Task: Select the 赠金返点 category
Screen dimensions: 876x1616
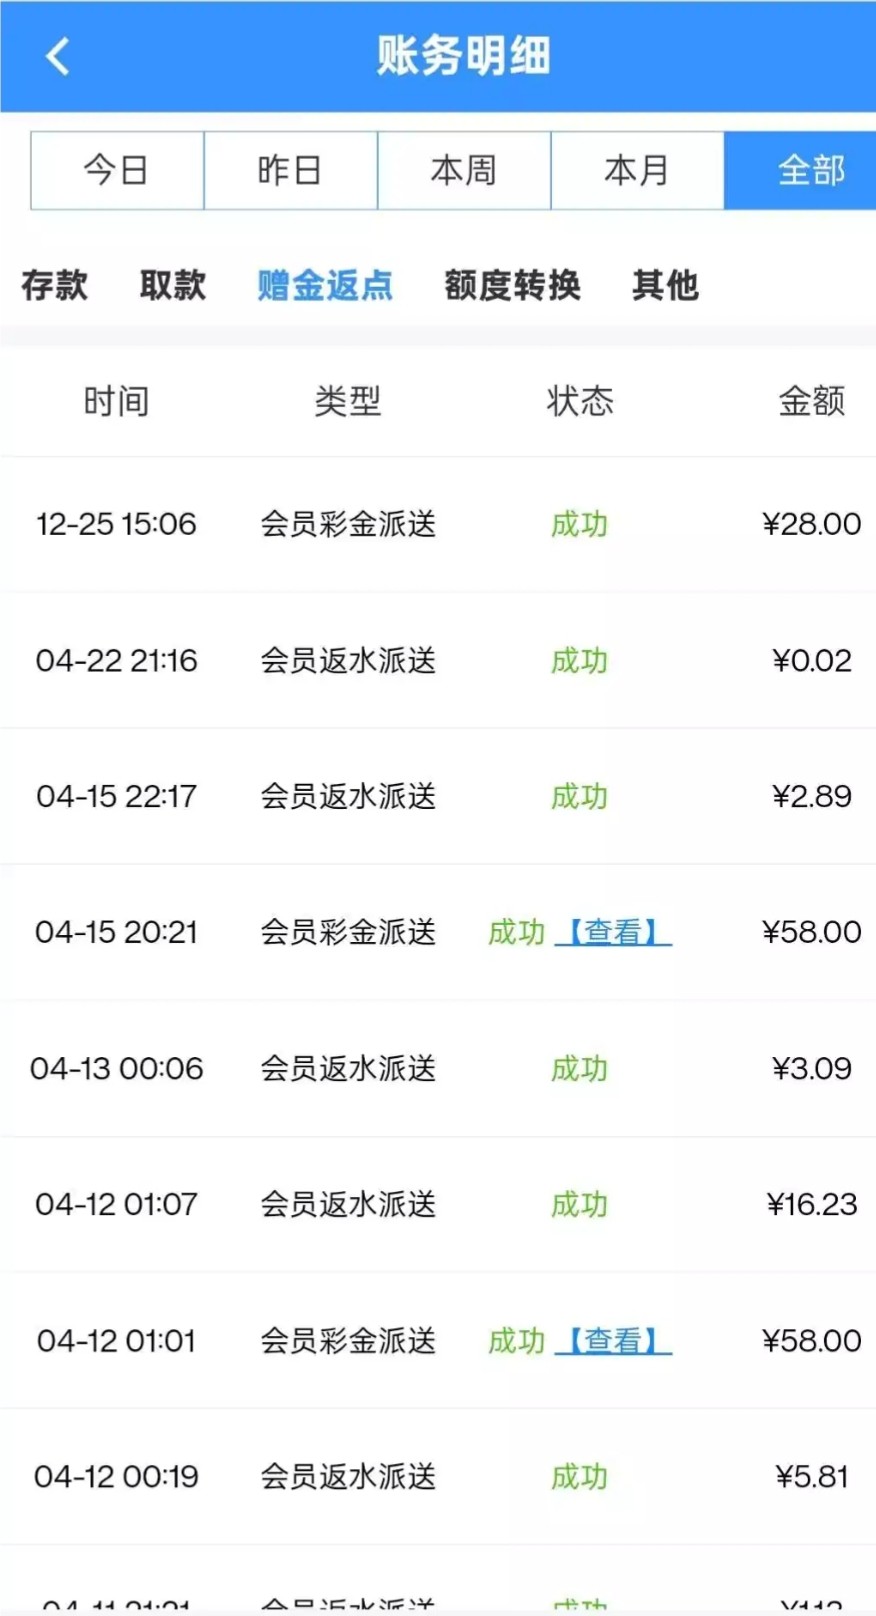Action: (325, 286)
